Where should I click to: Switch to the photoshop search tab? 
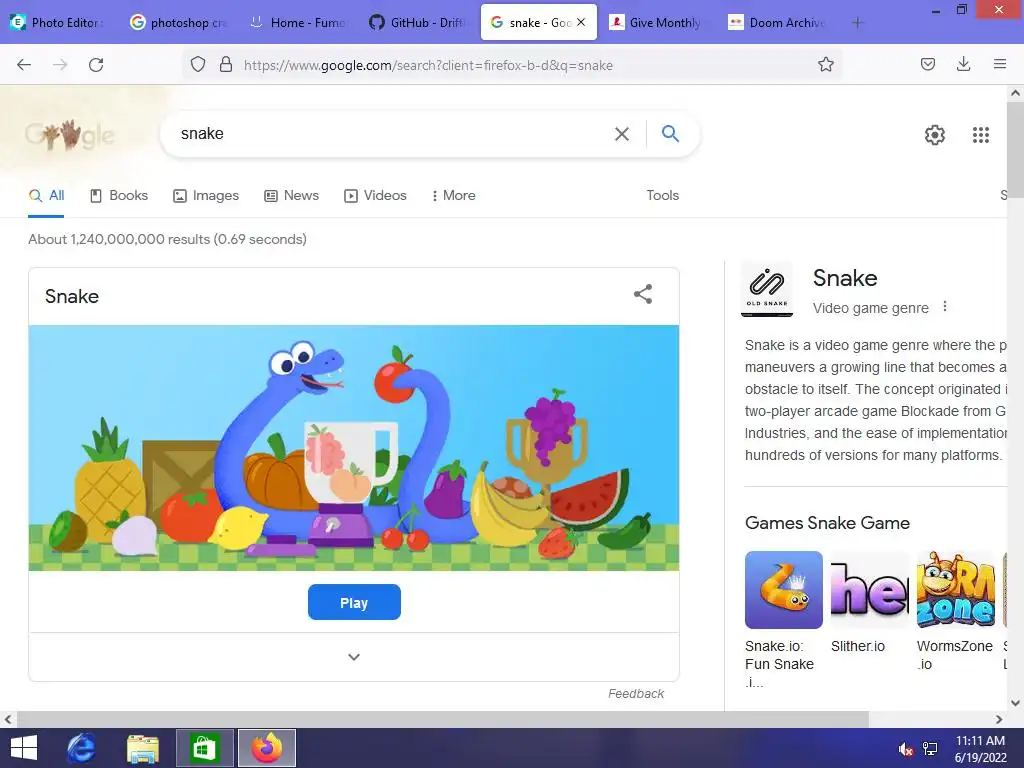[178, 23]
